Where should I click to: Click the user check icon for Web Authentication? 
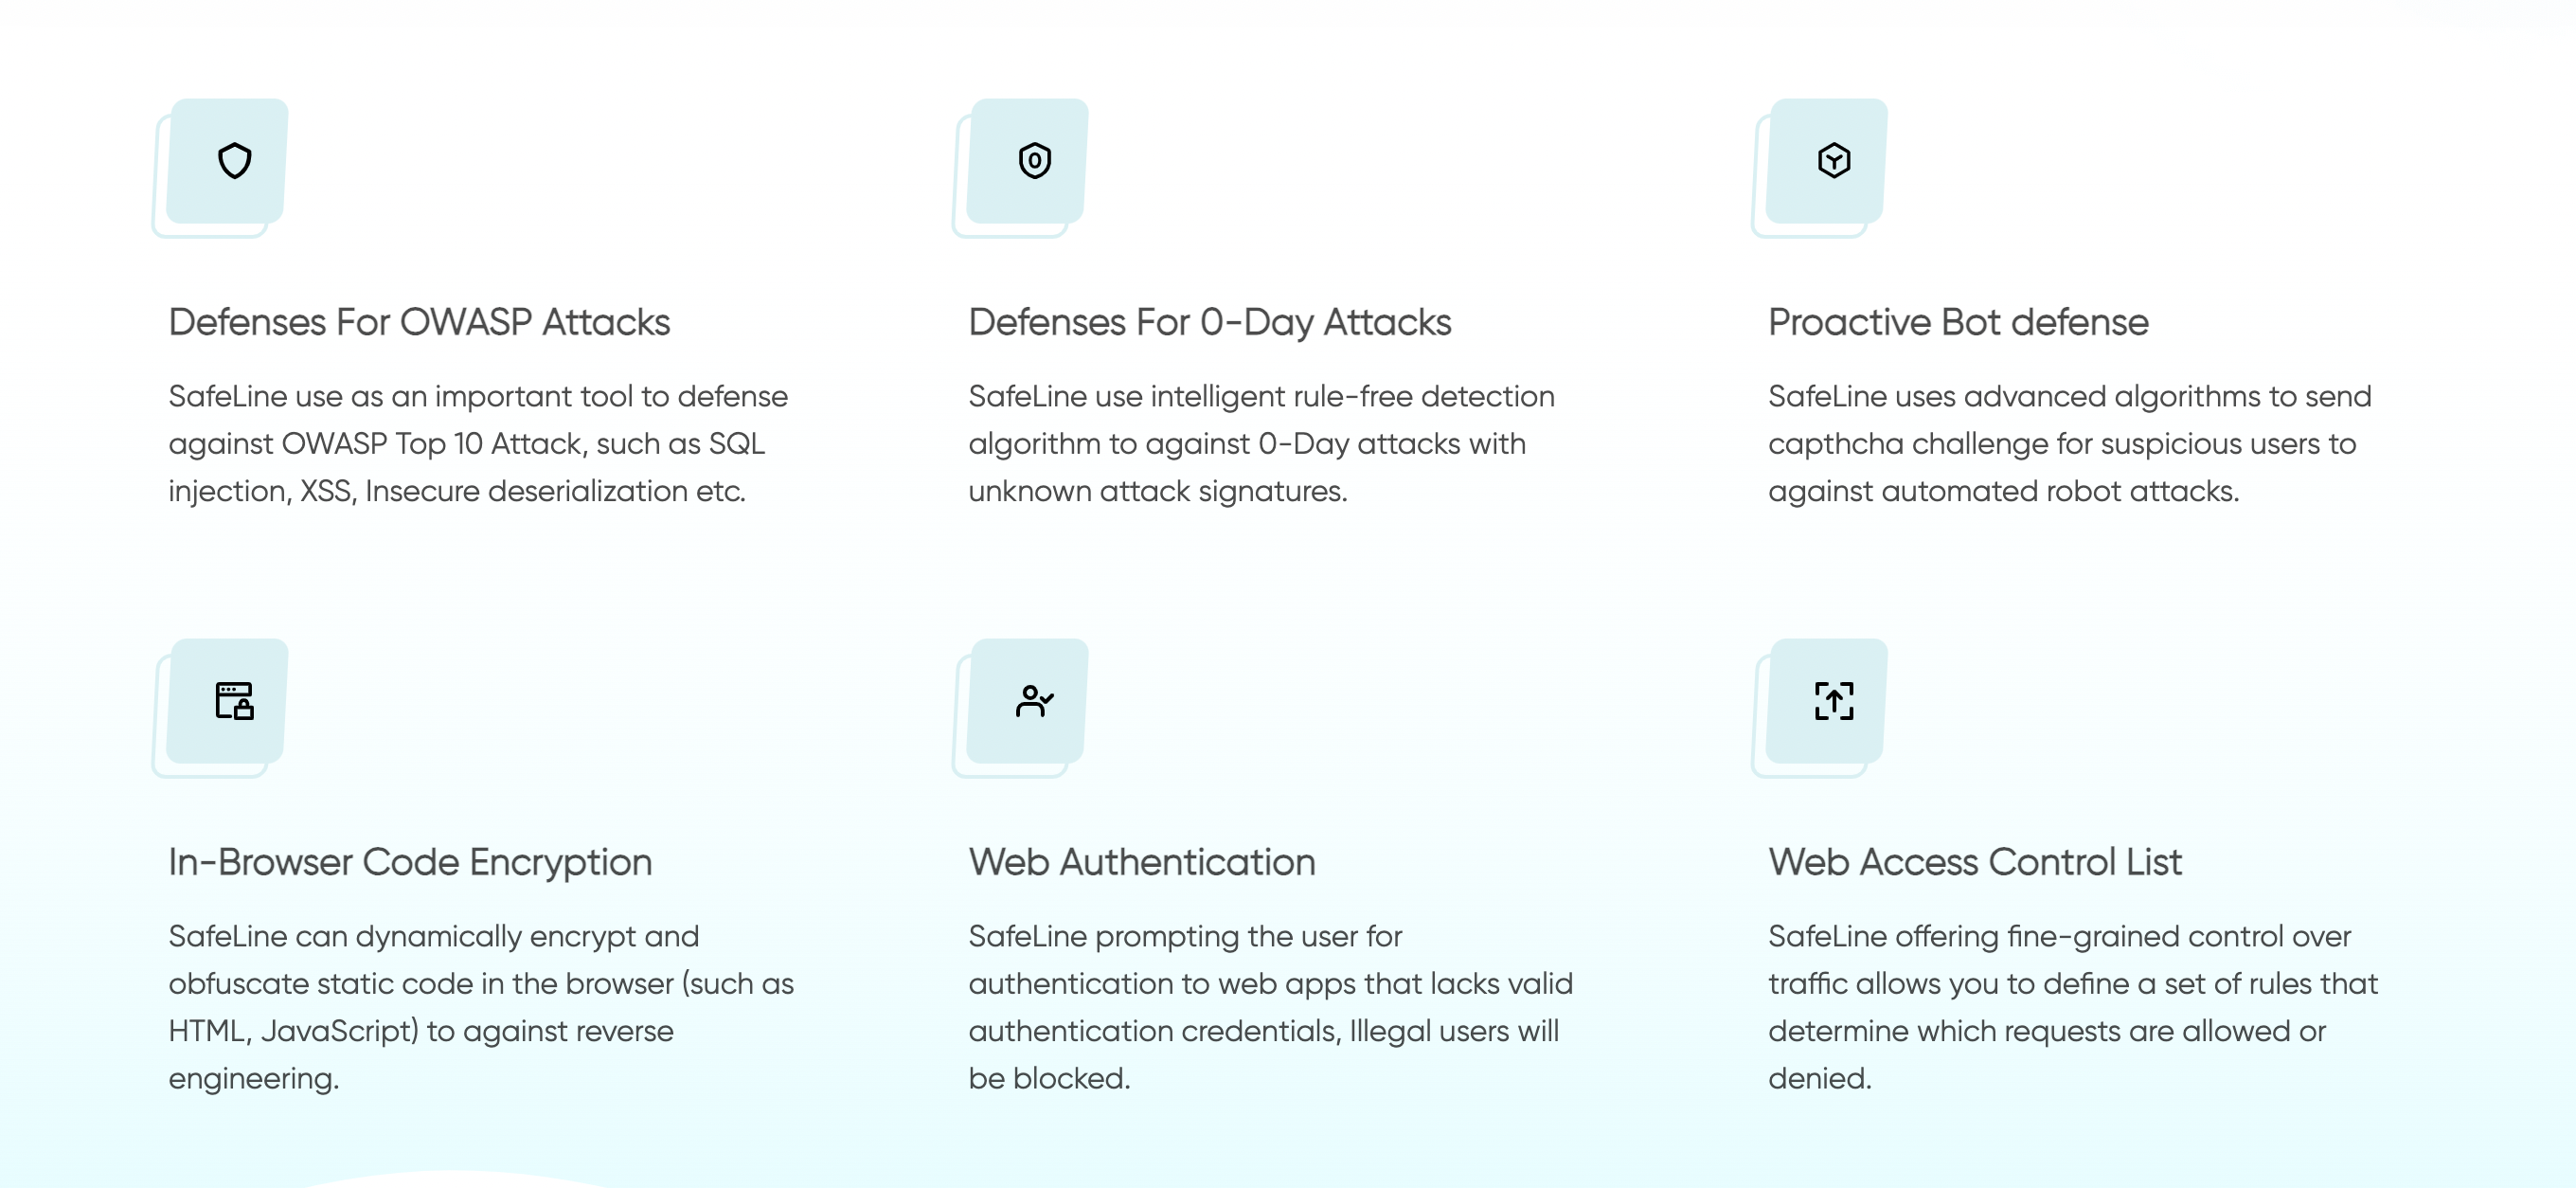(x=1034, y=701)
